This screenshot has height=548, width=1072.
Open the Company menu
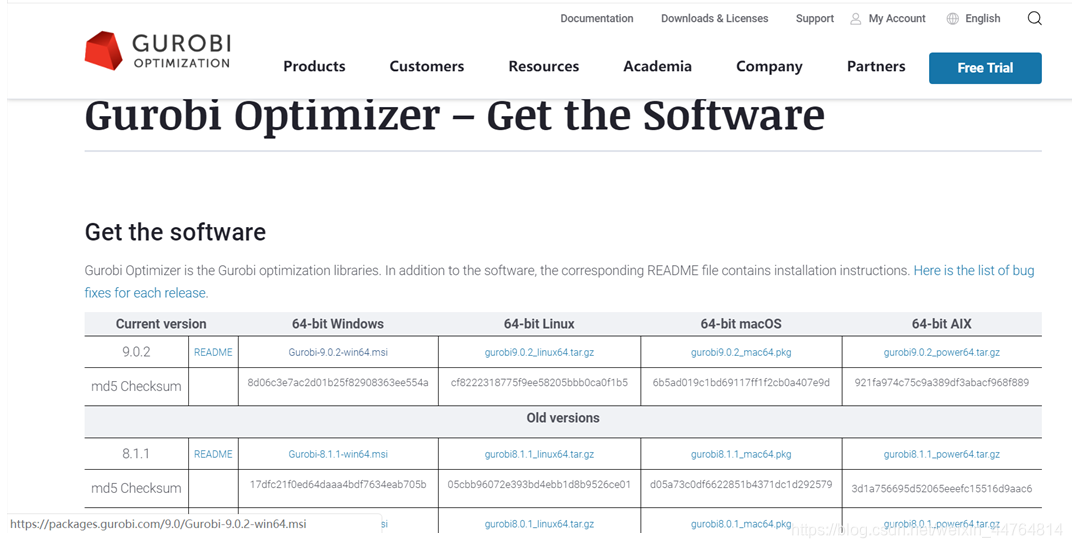tap(769, 66)
